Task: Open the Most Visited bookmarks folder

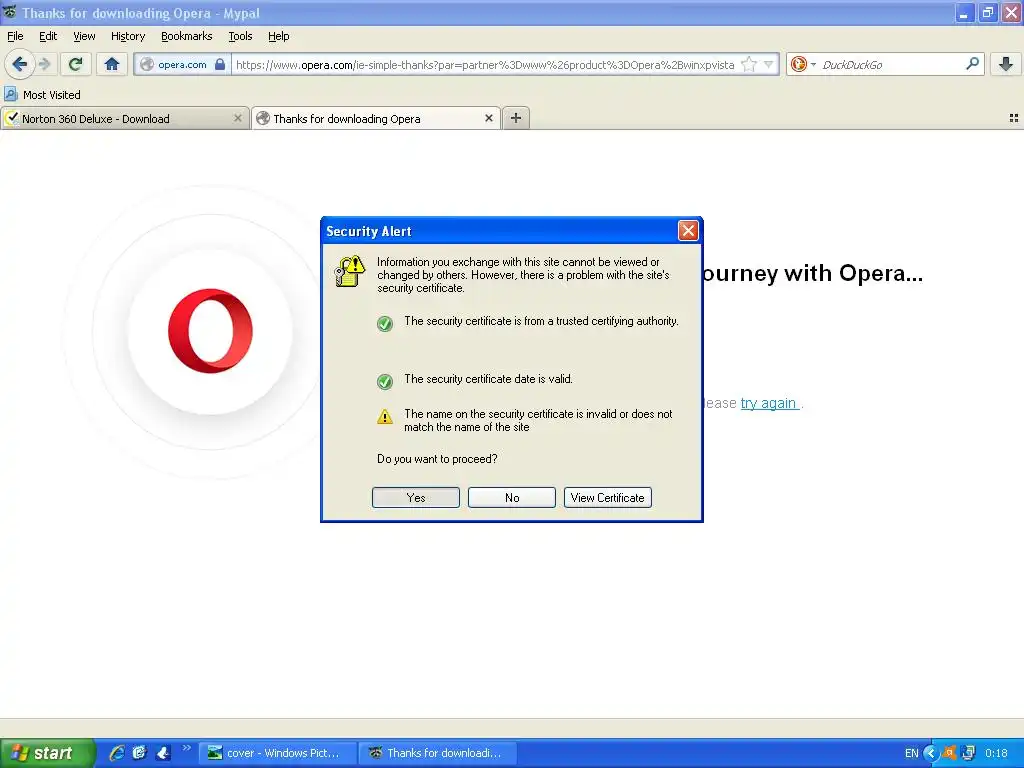Action: tap(43, 95)
